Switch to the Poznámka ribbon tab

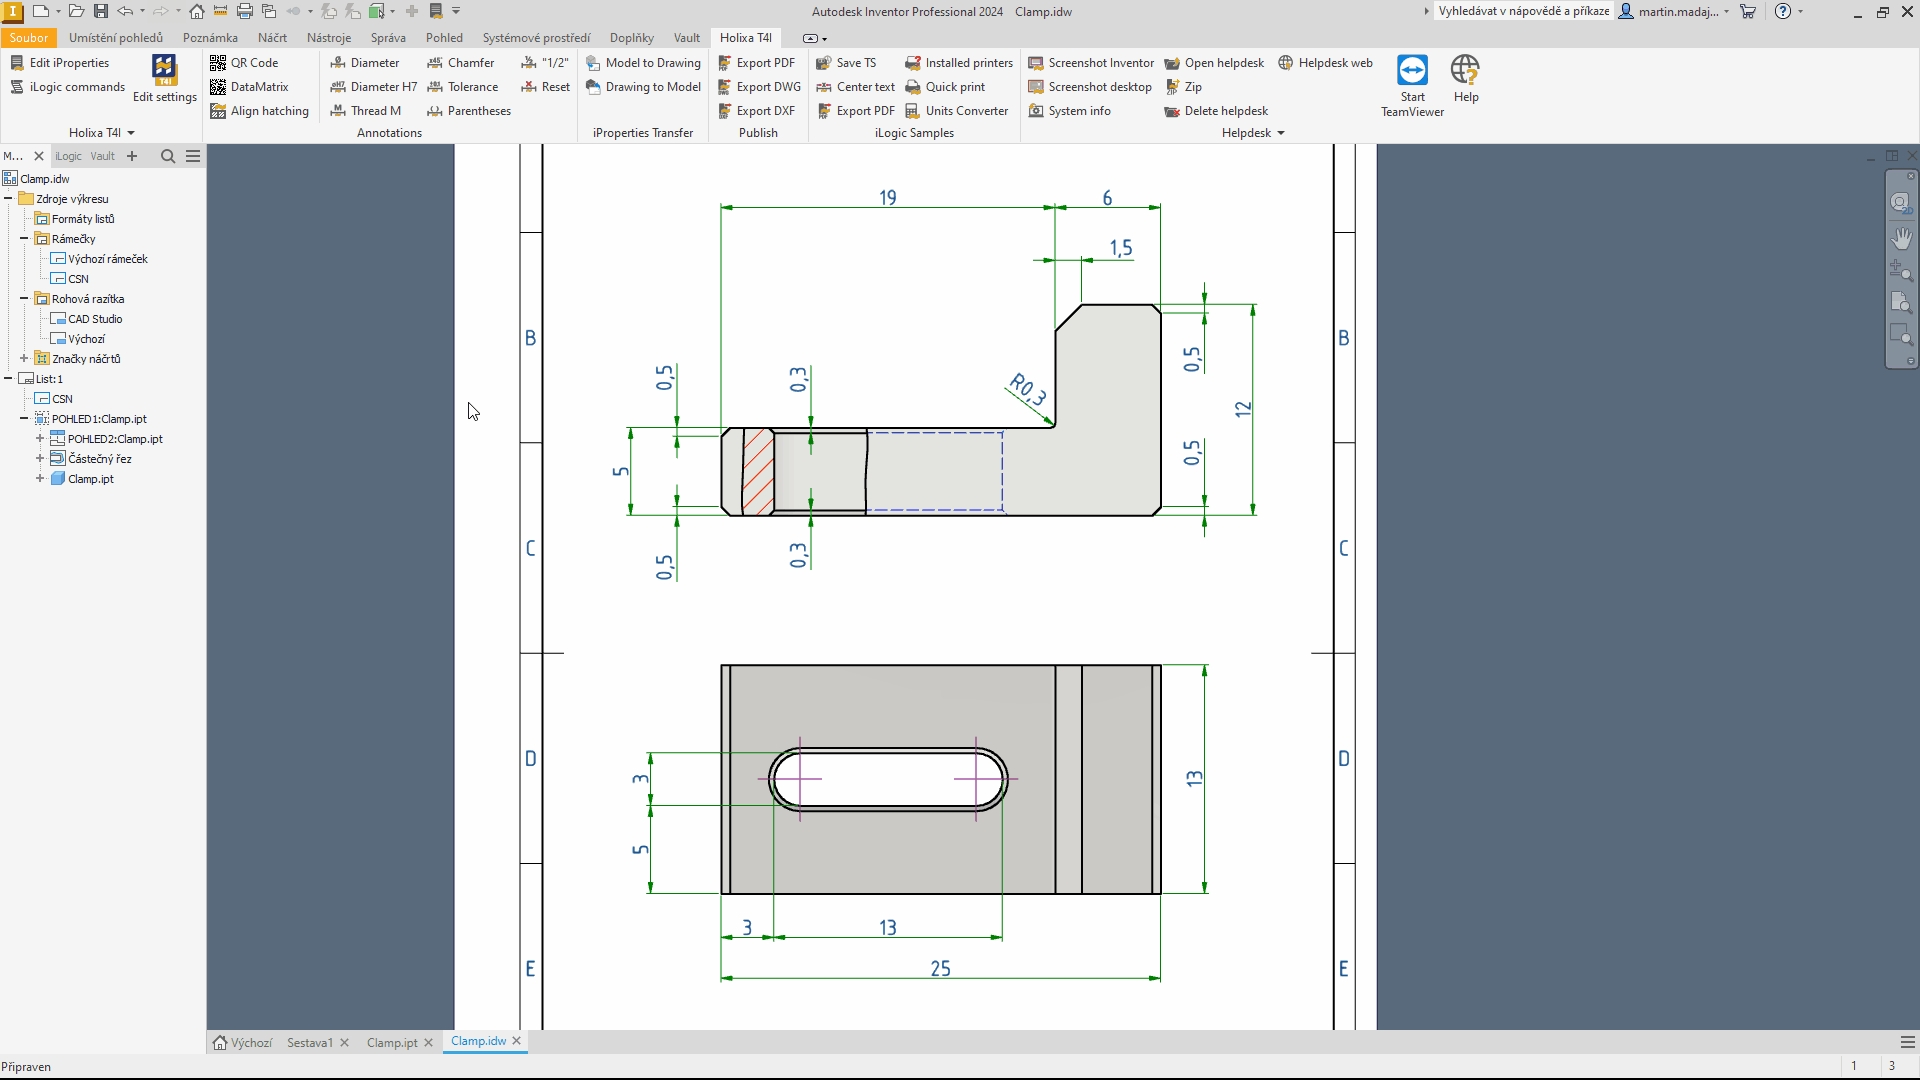(210, 38)
